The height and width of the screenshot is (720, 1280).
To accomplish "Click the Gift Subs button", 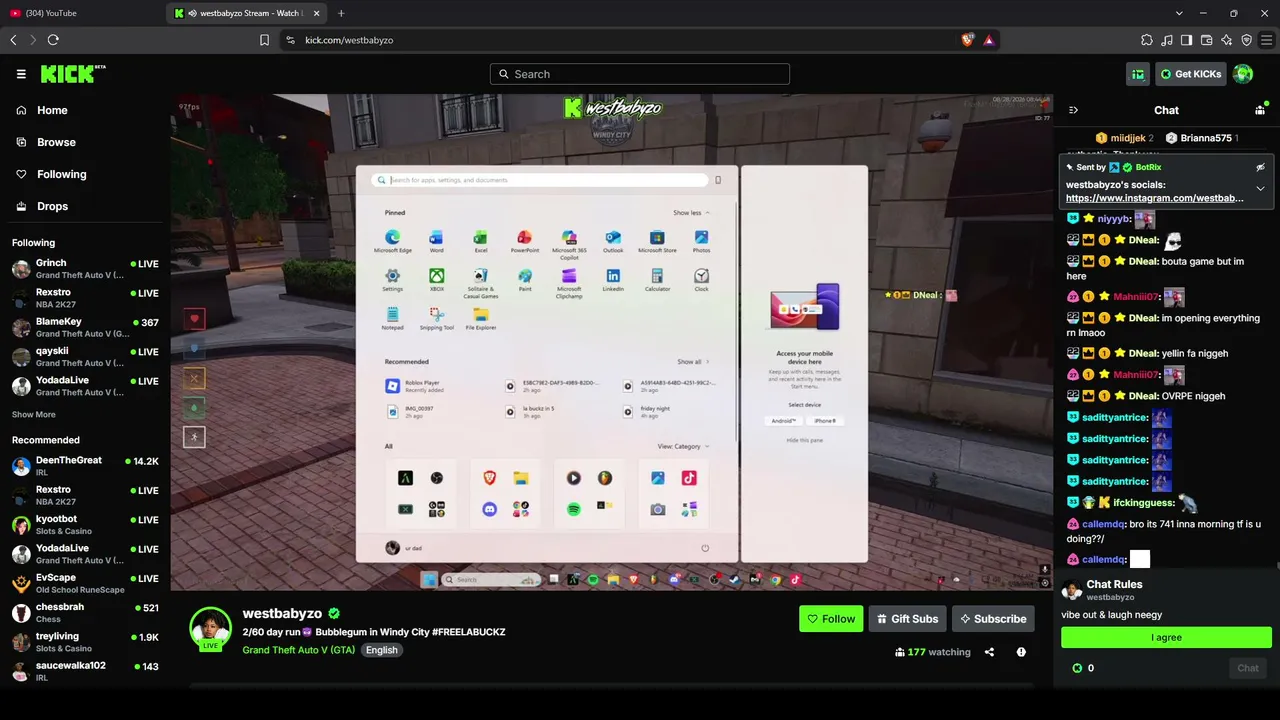I will pyautogui.click(x=907, y=619).
